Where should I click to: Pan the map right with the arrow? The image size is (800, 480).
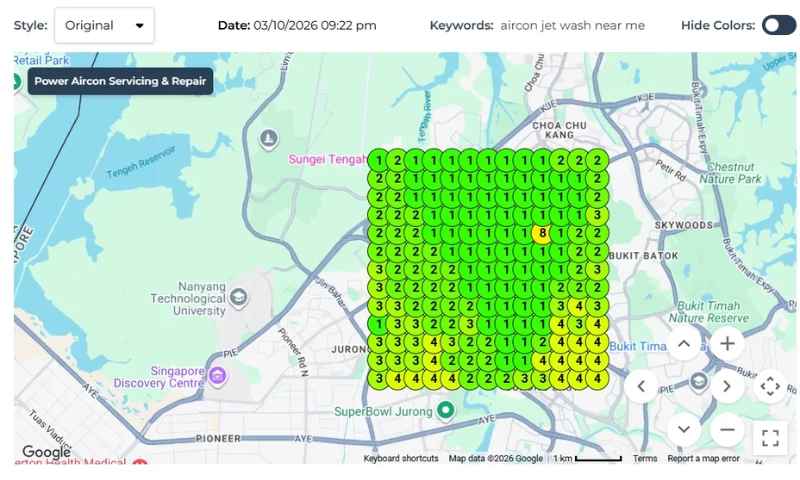pyautogui.click(x=727, y=387)
